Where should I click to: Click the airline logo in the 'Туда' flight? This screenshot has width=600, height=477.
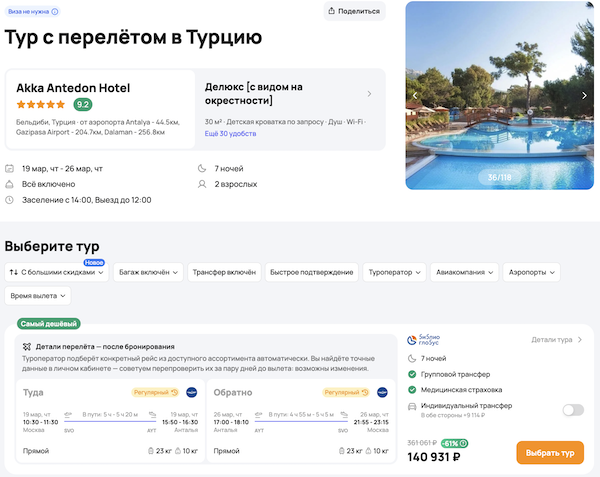click(191, 392)
